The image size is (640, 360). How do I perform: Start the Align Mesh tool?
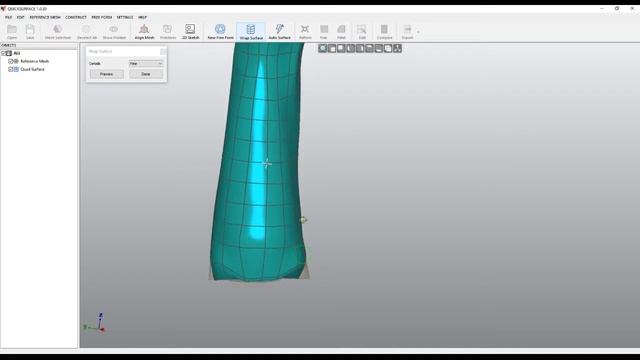point(144,31)
